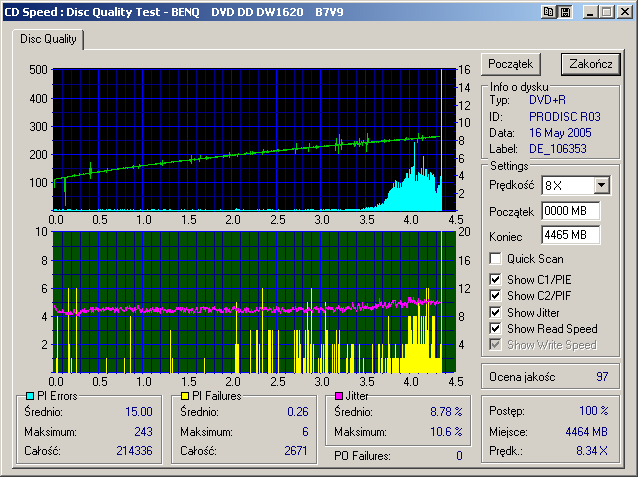This screenshot has height=477, width=638.
Task: Maximize the CD Speed window
Action: pos(607,12)
